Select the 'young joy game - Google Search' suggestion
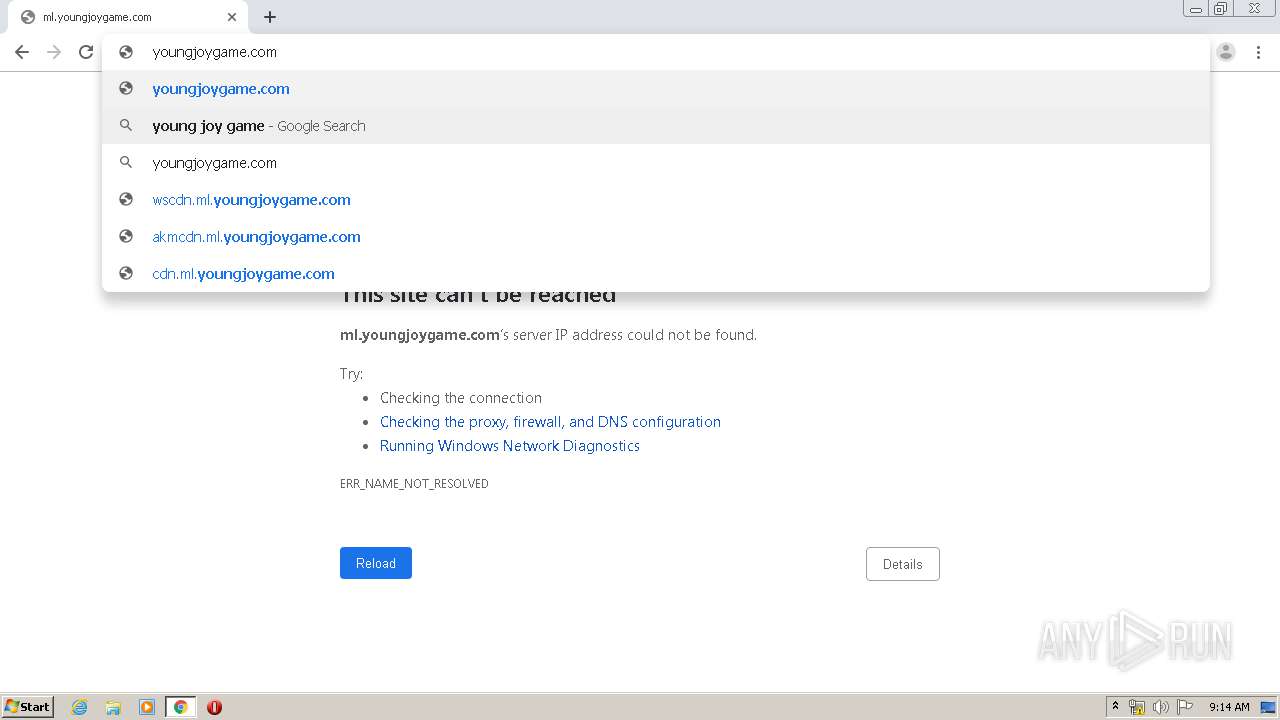This screenshot has height=720, width=1280. click(656, 126)
